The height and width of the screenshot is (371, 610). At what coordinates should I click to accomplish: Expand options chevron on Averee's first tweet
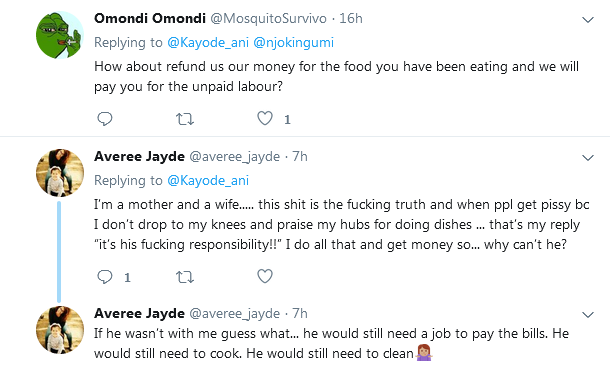pos(587,158)
